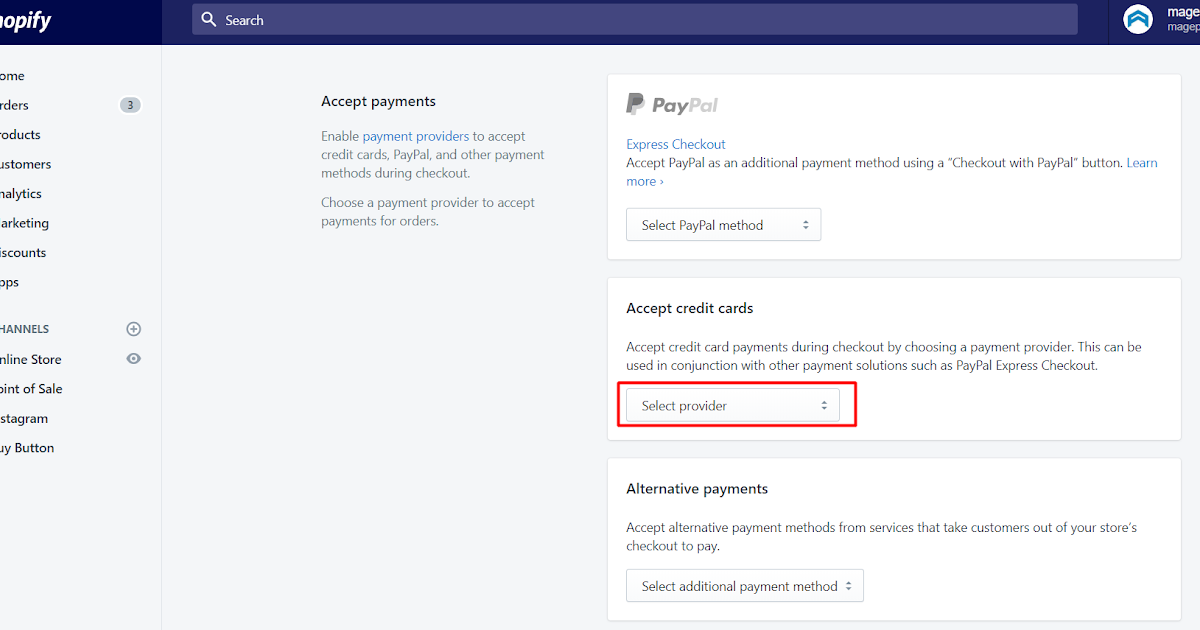Expand the Select provider dropdown
Image resolution: width=1200 pixels, height=630 pixels.
(733, 406)
